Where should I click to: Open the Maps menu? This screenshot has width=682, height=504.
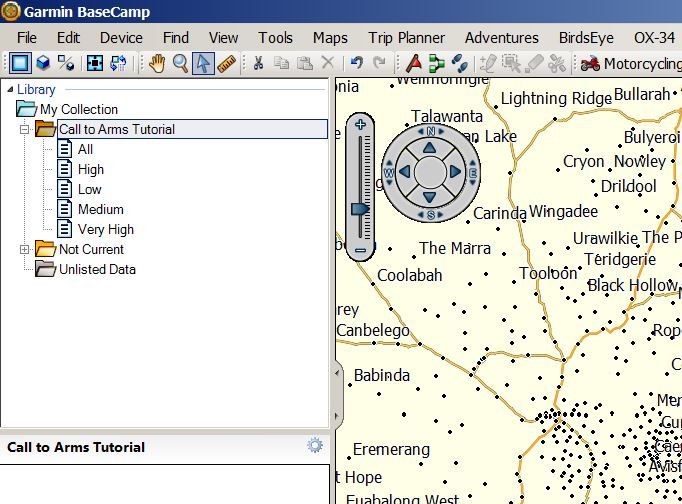[x=330, y=38]
